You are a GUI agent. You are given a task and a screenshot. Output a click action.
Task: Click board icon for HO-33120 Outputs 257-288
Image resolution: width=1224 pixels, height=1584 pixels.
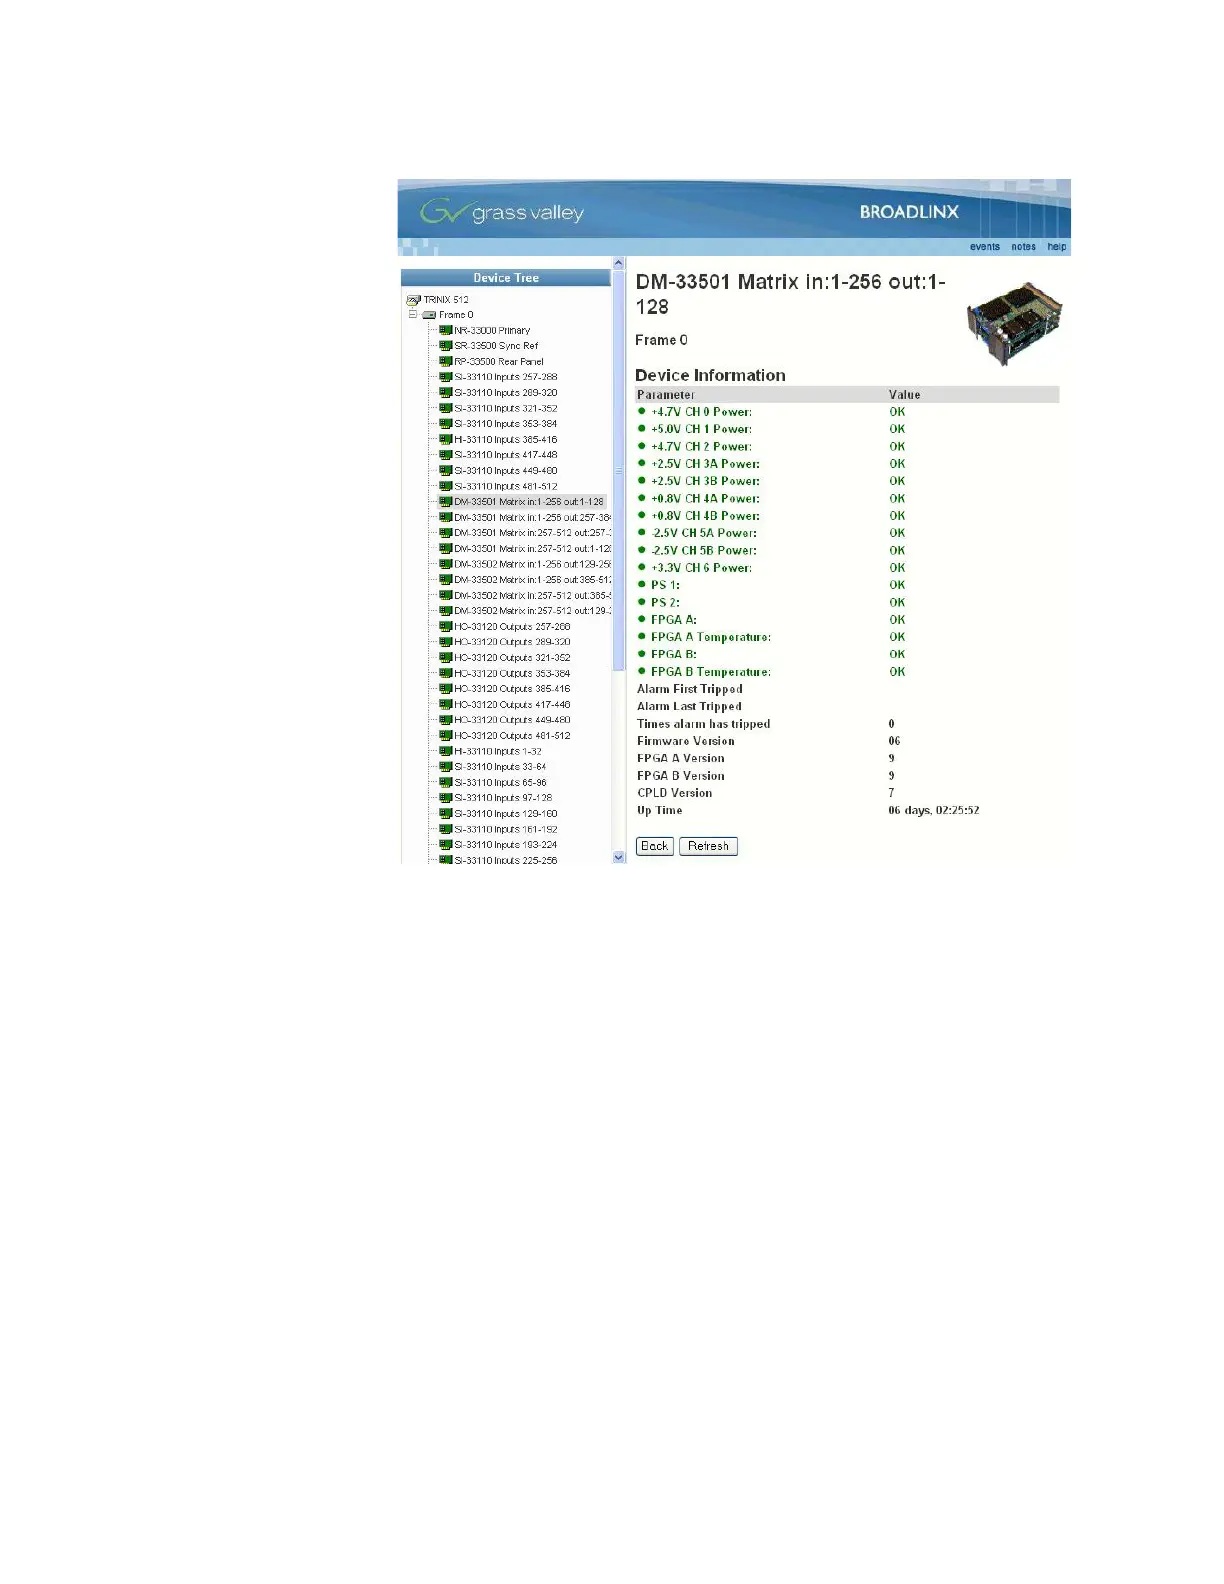tap(446, 626)
